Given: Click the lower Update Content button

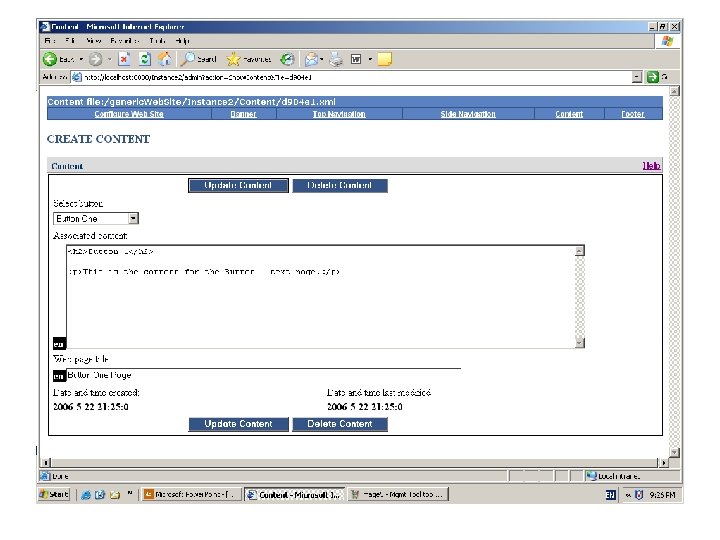Looking at the screenshot, I should click(238, 424).
